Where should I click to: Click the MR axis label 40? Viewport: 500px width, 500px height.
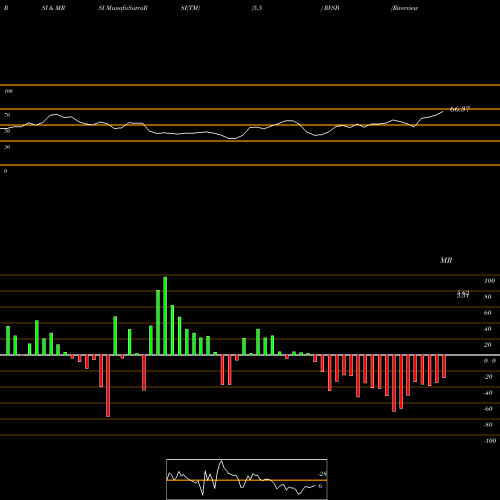[488, 329]
